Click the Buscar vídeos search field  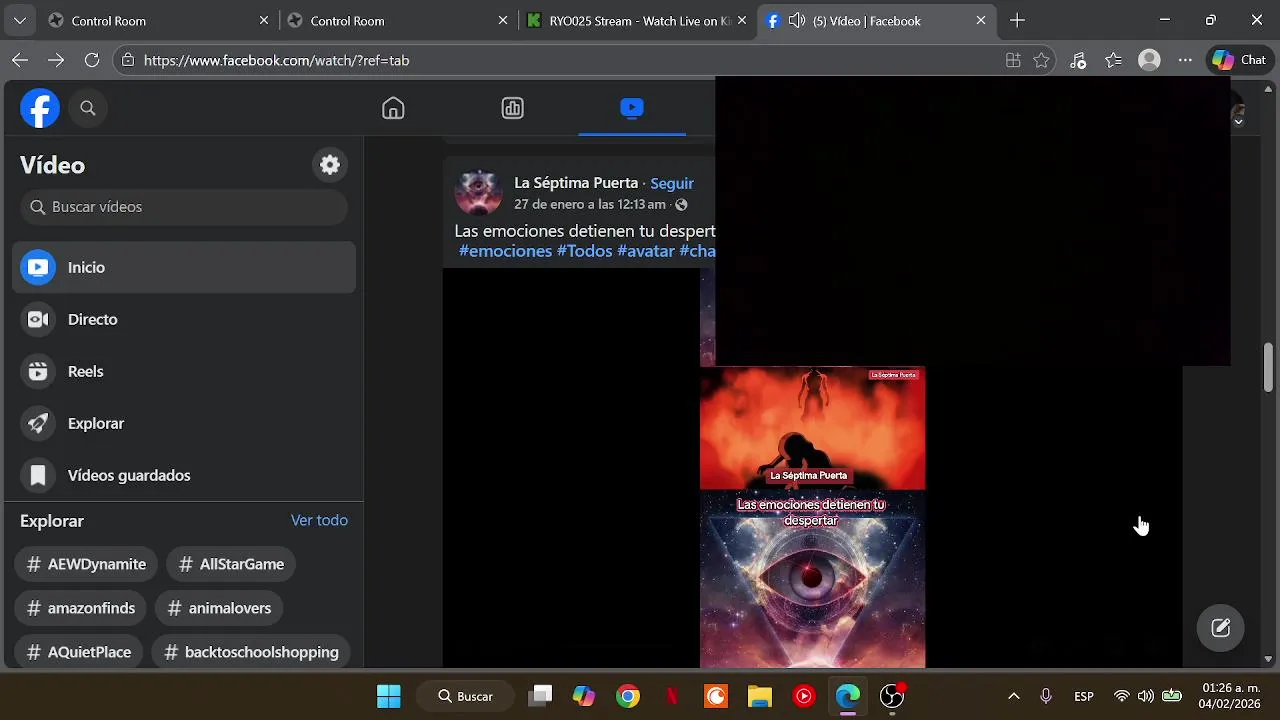[x=184, y=207]
